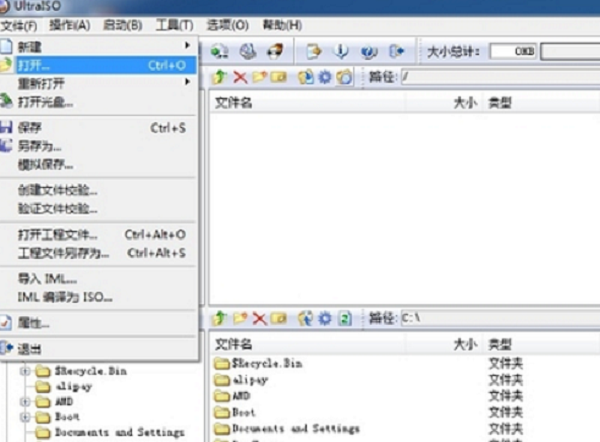Select alipay folder in local file list

[x=241, y=380]
